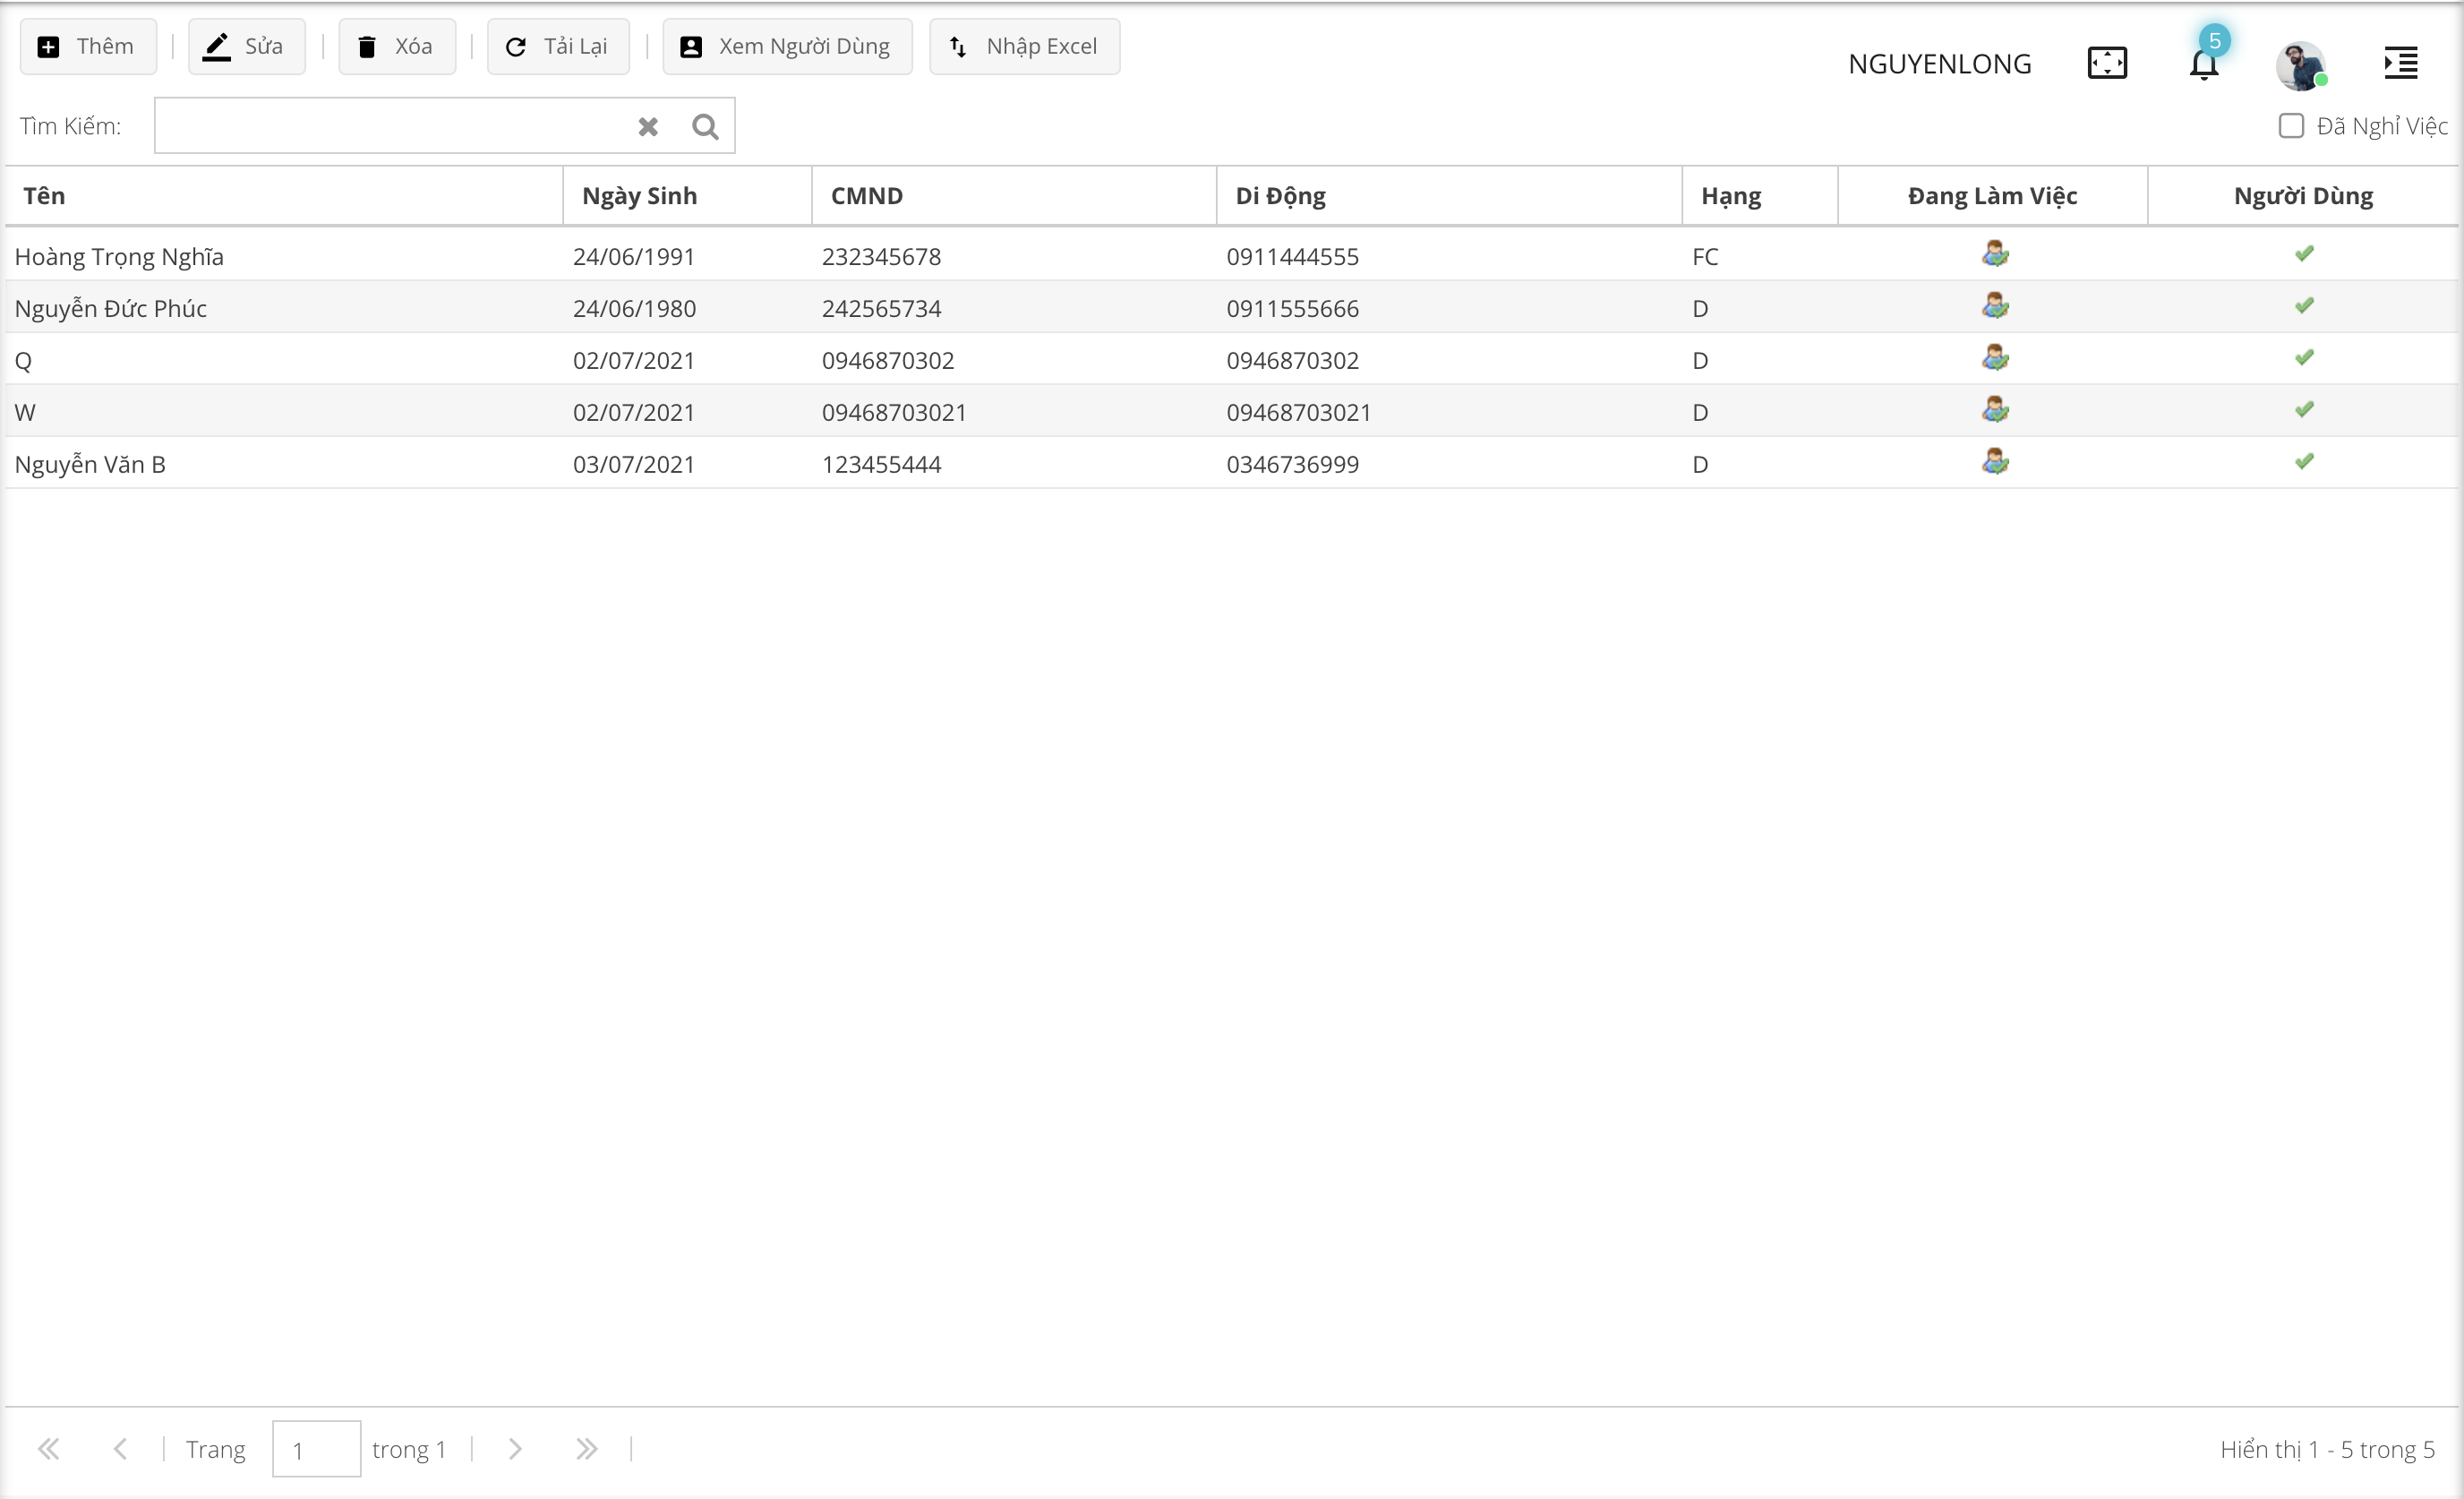Screen dimensions: 2464x1499
Task: Click the Thêm add button
Action: point(88,47)
